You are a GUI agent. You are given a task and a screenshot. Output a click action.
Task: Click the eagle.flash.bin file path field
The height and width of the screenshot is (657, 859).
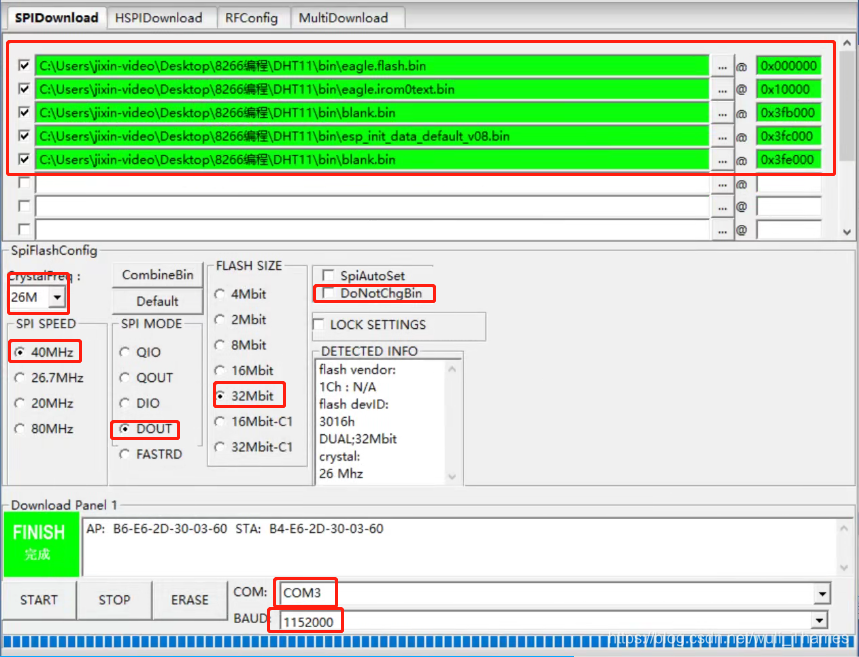pos(372,66)
